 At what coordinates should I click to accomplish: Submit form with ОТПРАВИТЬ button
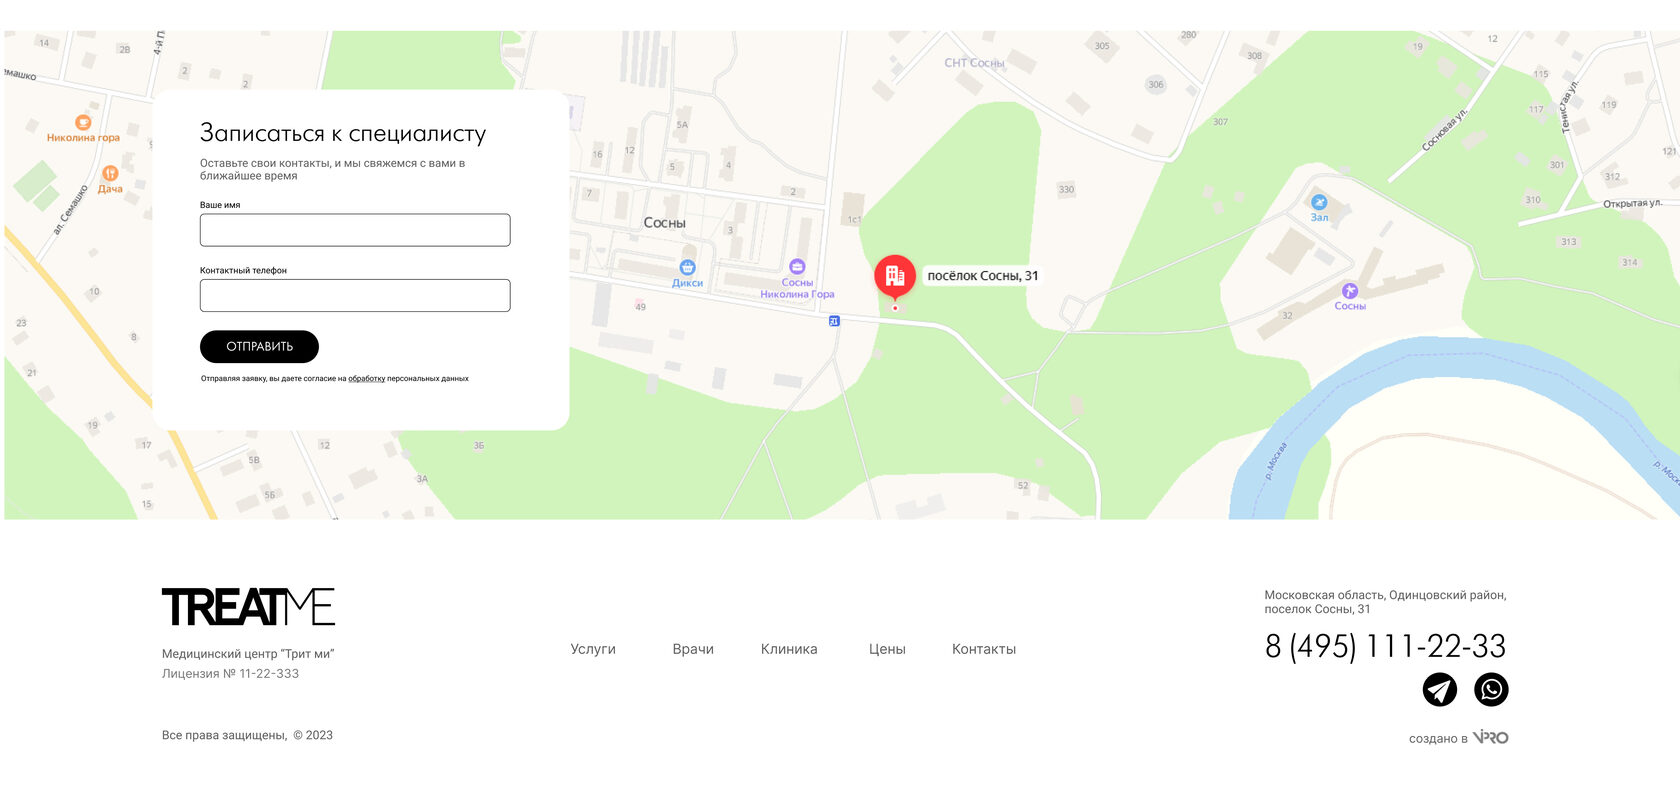pos(259,346)
